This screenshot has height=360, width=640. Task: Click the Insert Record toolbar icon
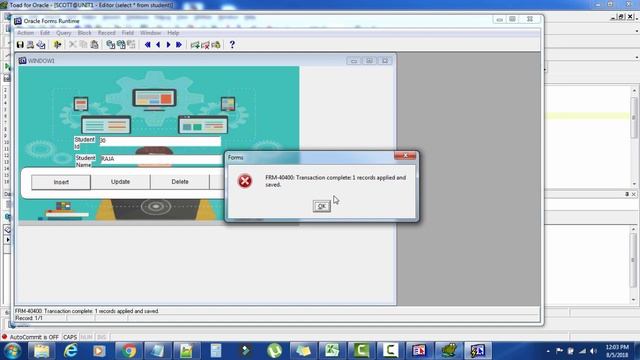[x=195, y=44]
